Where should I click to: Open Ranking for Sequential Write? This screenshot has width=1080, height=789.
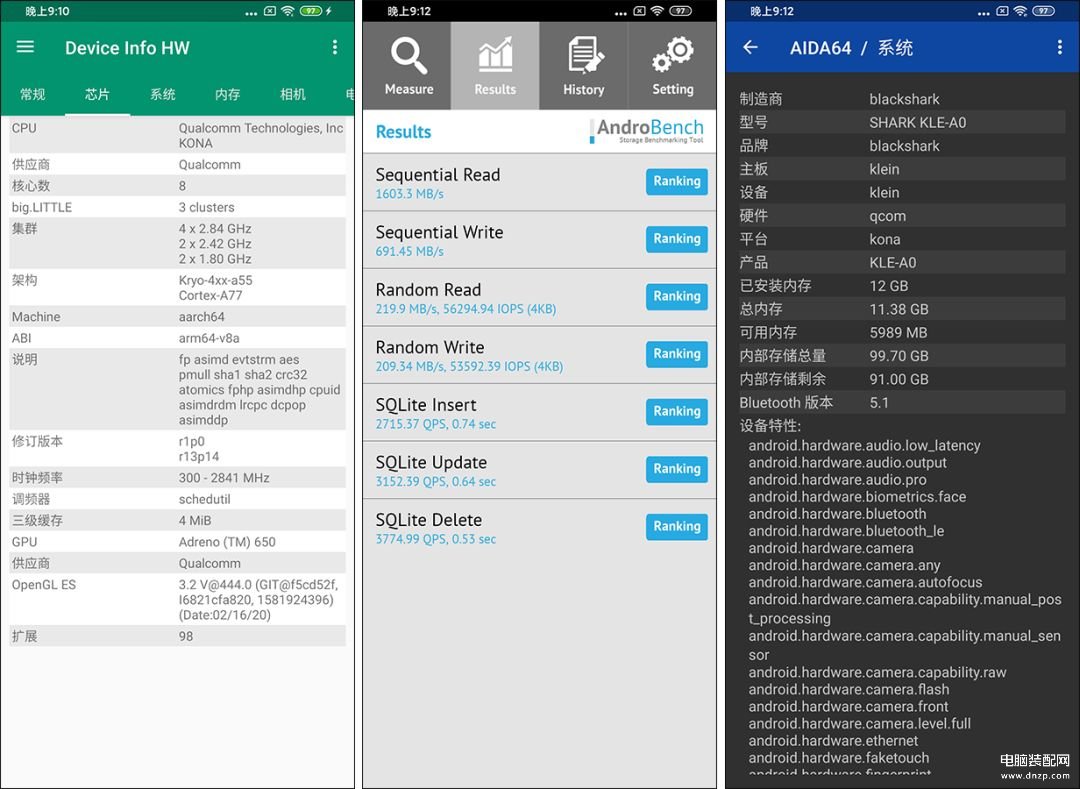click(x=676, y=239)
